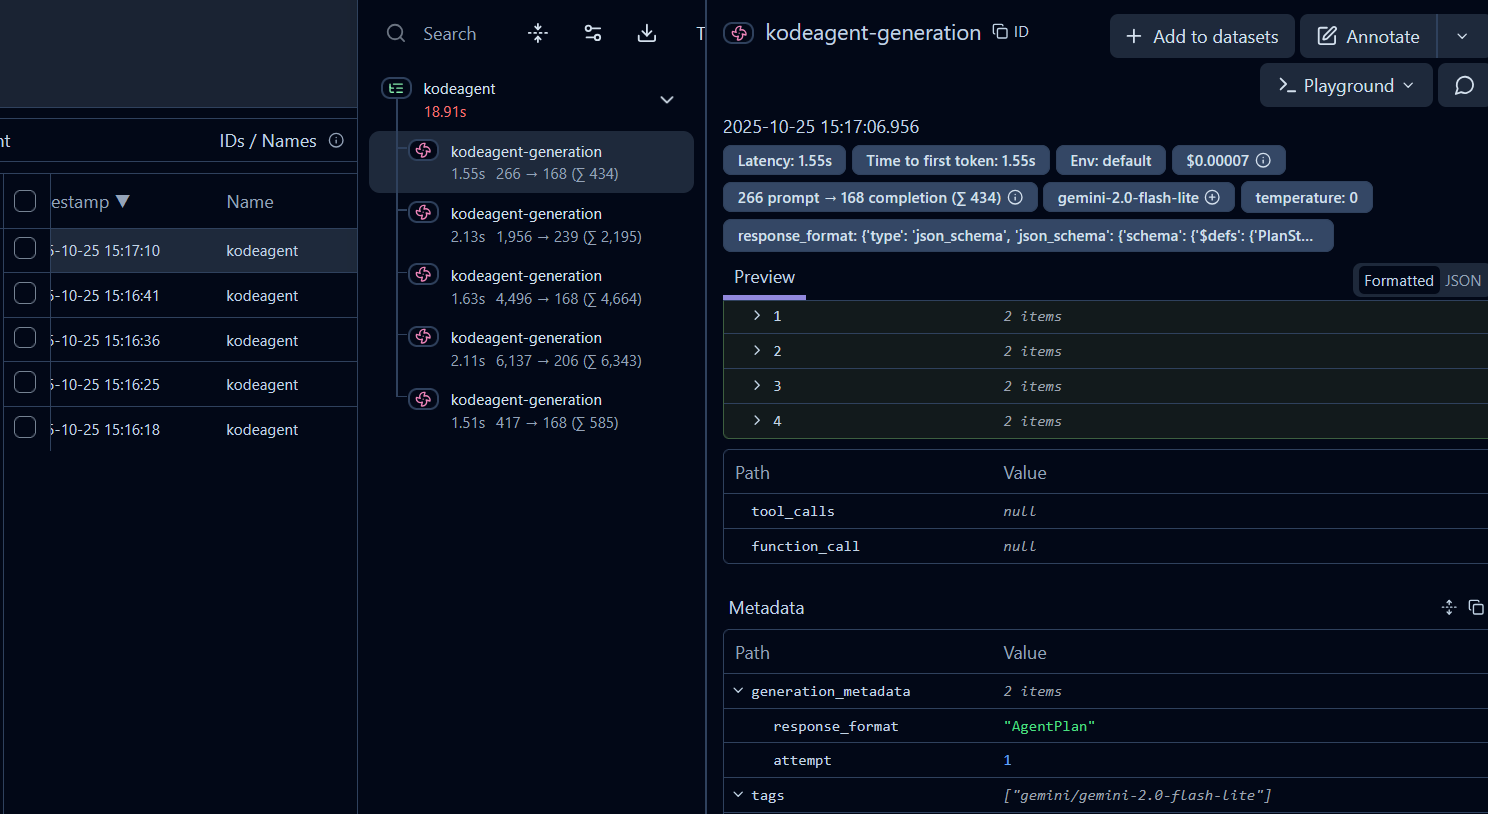Click info icon beside IDs / Names column
Image resolution: width=1488 pixels, height=814 pixels.
[336, 141]
